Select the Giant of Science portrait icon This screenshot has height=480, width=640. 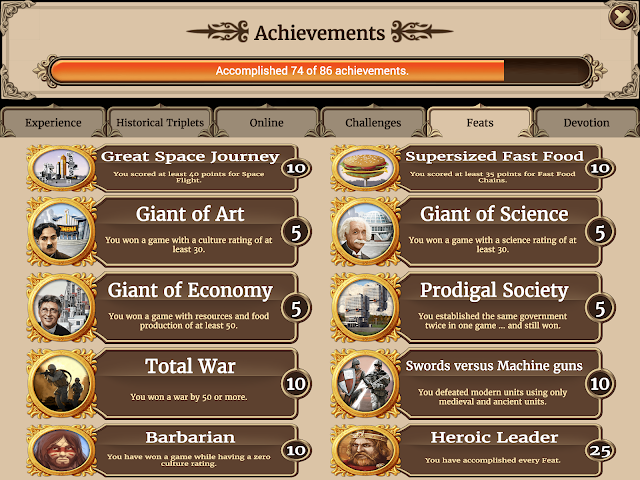[366, 232]
